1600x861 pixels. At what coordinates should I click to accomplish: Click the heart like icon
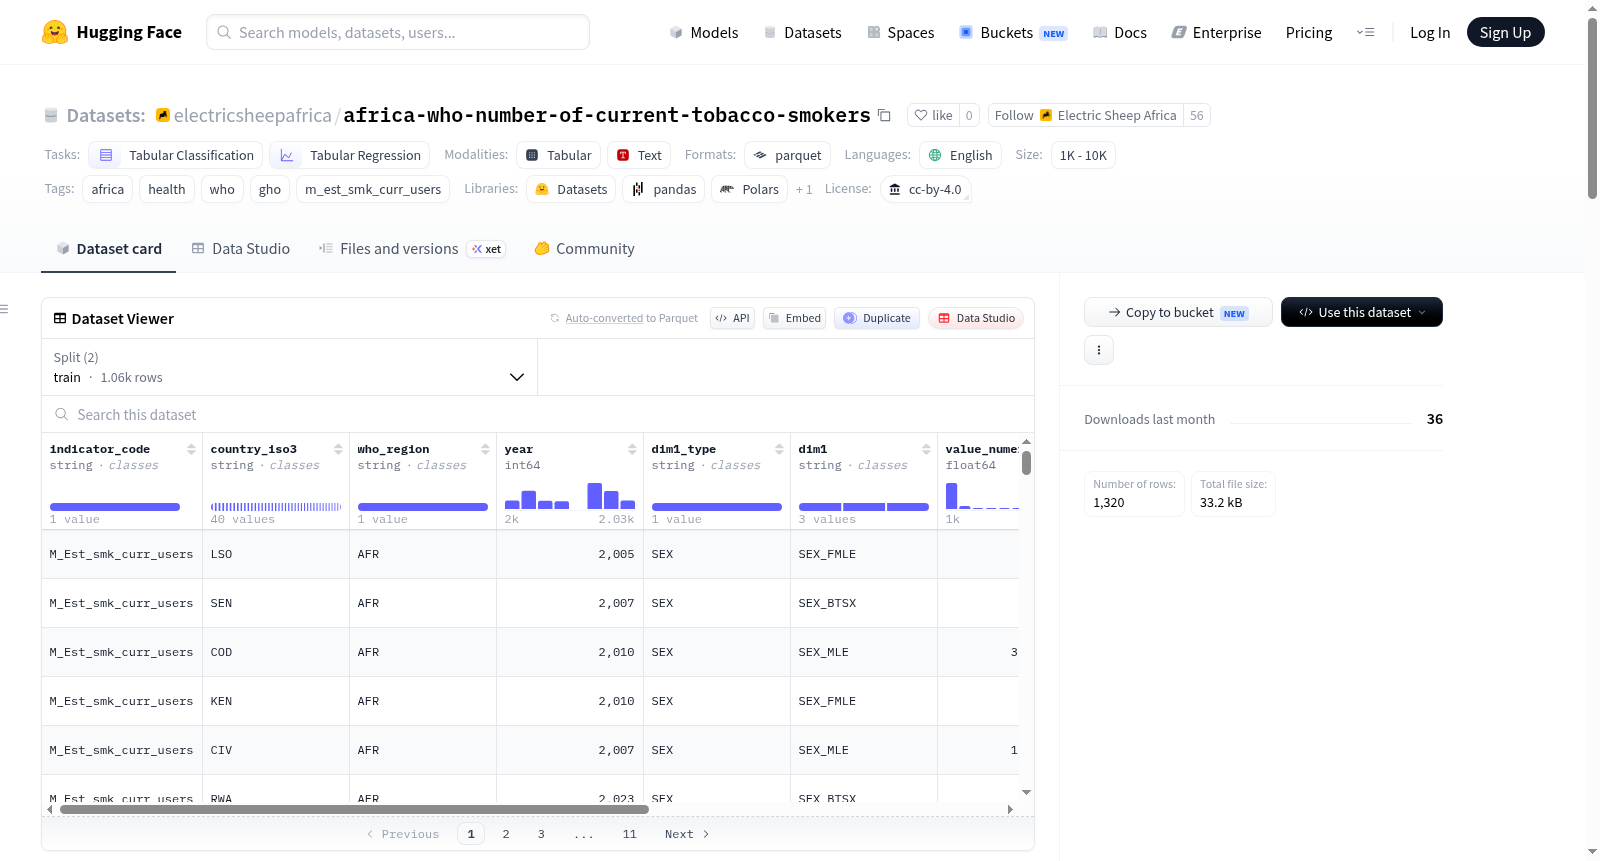point(921,115)
